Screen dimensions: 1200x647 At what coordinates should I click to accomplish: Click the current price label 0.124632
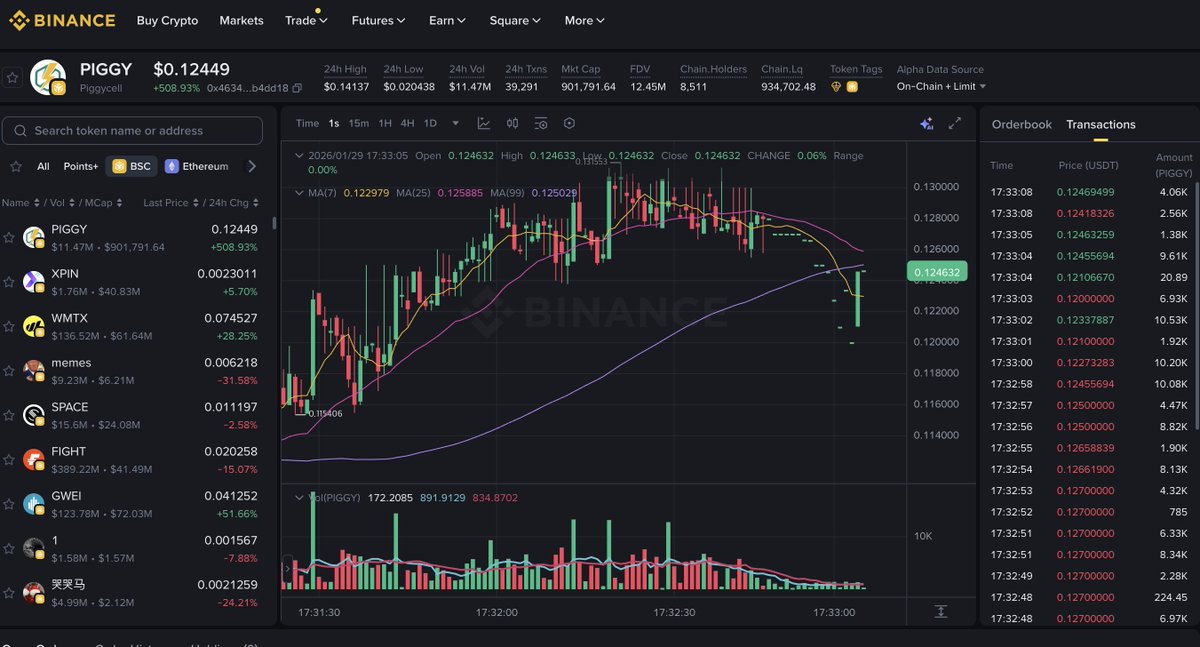[x=935, y=271]
